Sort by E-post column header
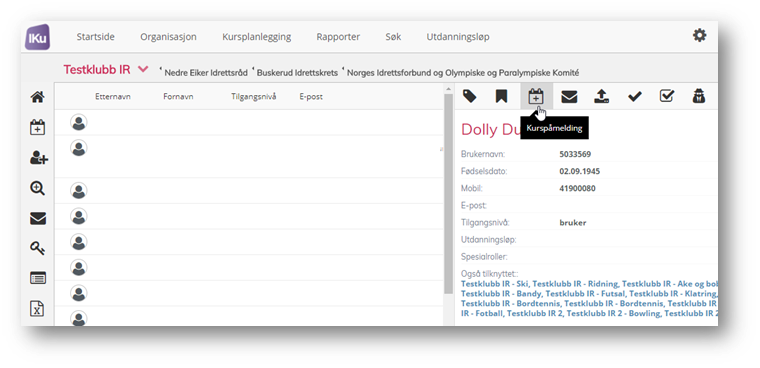Viewport: 760px width, 368px height. pyautogui.click(x=311, y=96)
